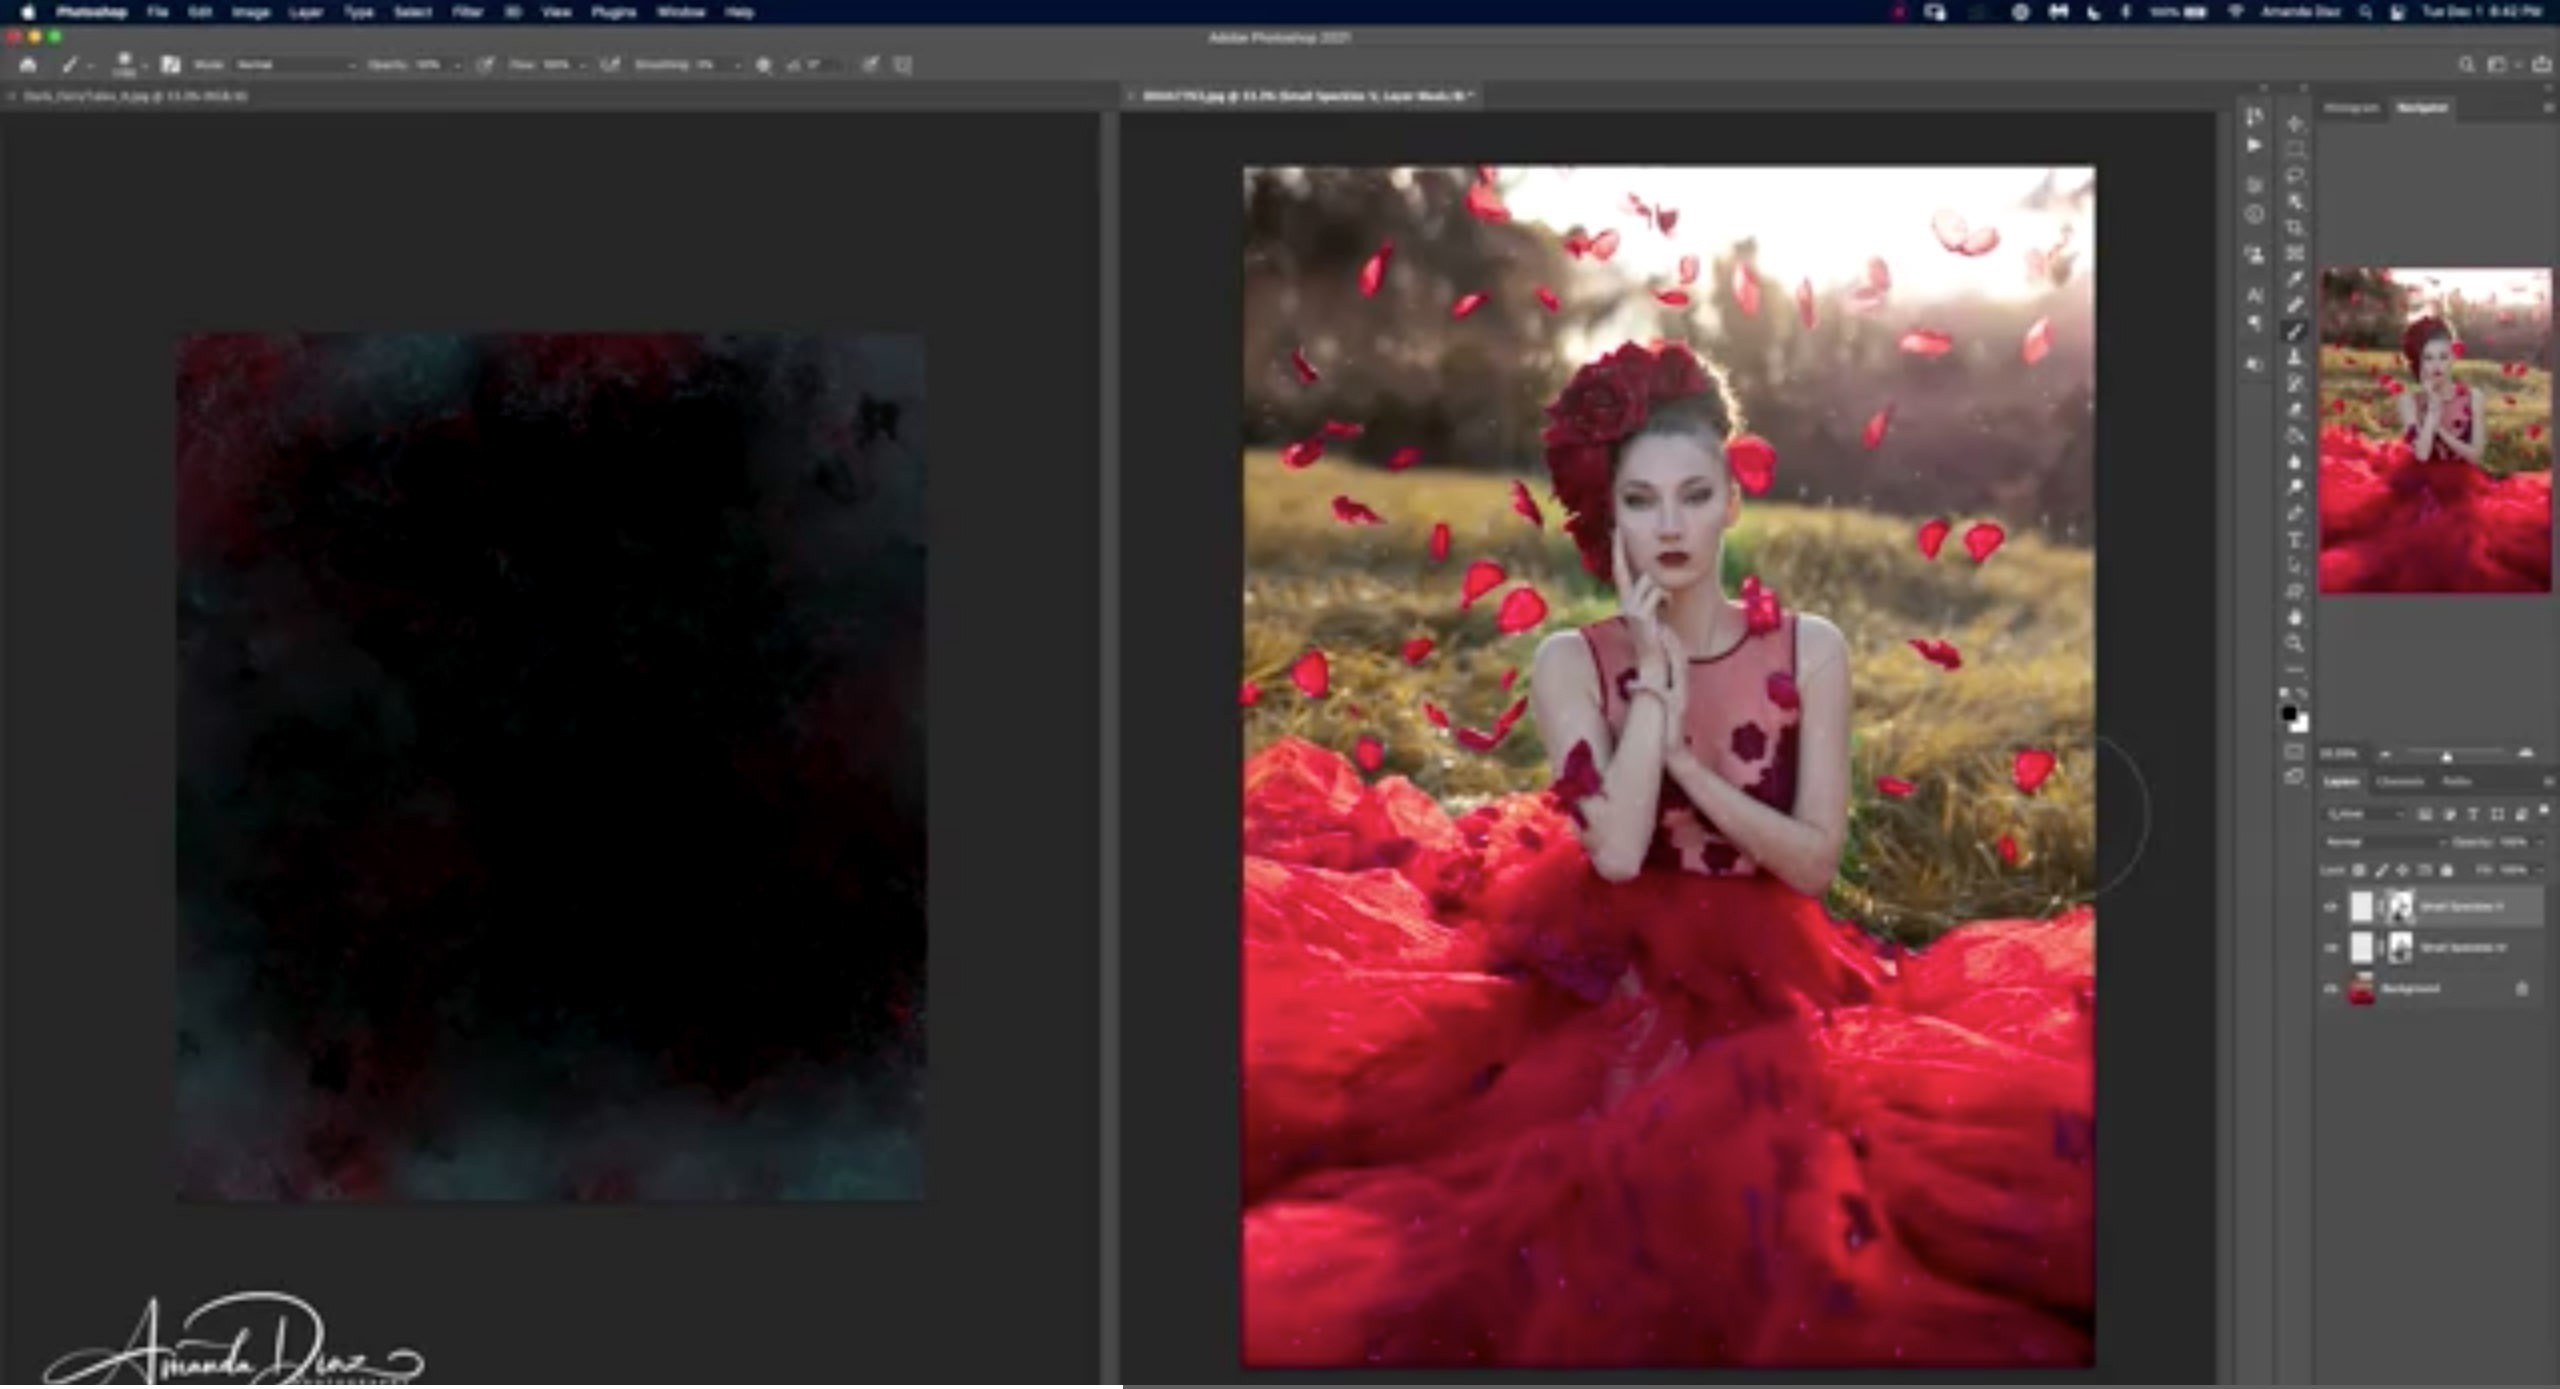The width and height of the screenshot is (2560, 1389).
Task: Hide the Background layer
Action: click(x=2331, y=989)
